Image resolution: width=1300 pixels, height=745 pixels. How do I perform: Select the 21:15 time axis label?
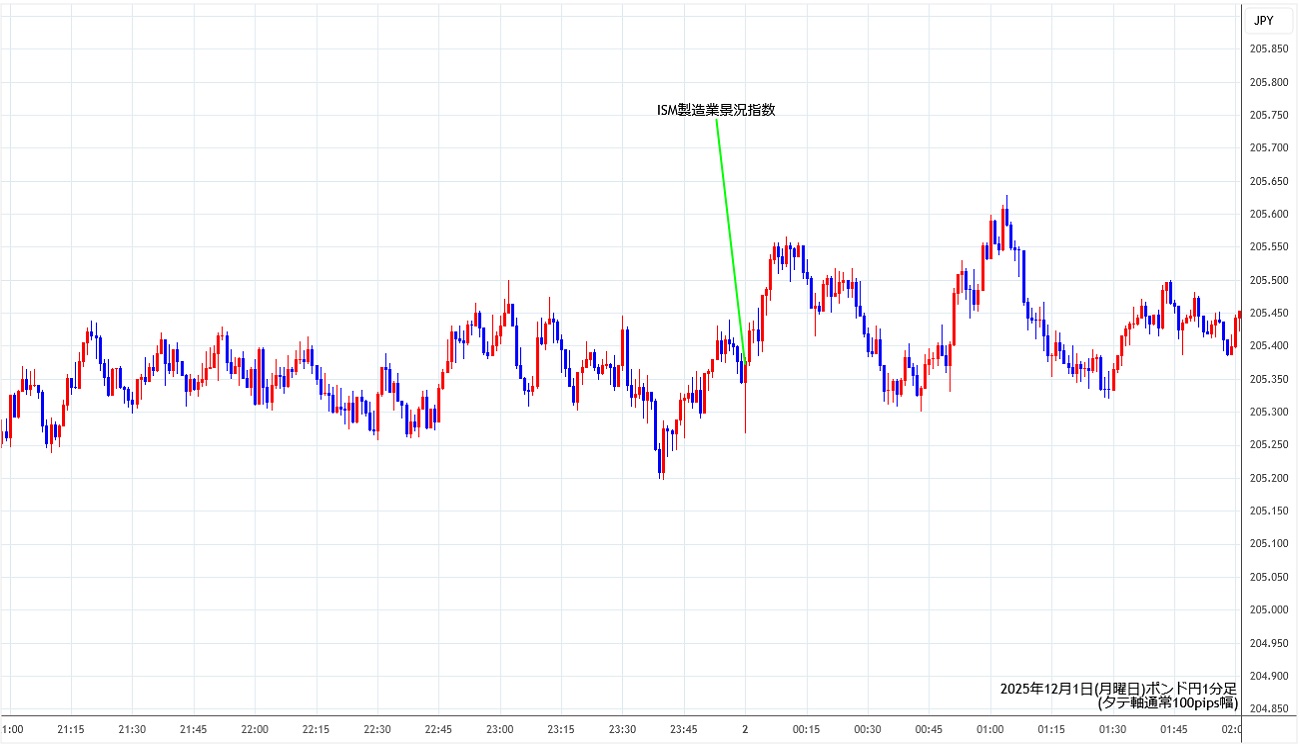pyautogui.click(x=72, y=730)
